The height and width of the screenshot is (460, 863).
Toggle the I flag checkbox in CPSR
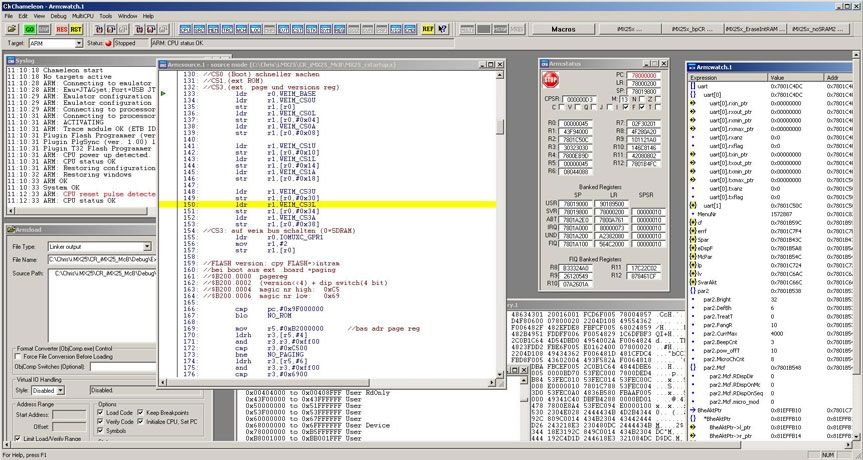click(x=625, y=107)
